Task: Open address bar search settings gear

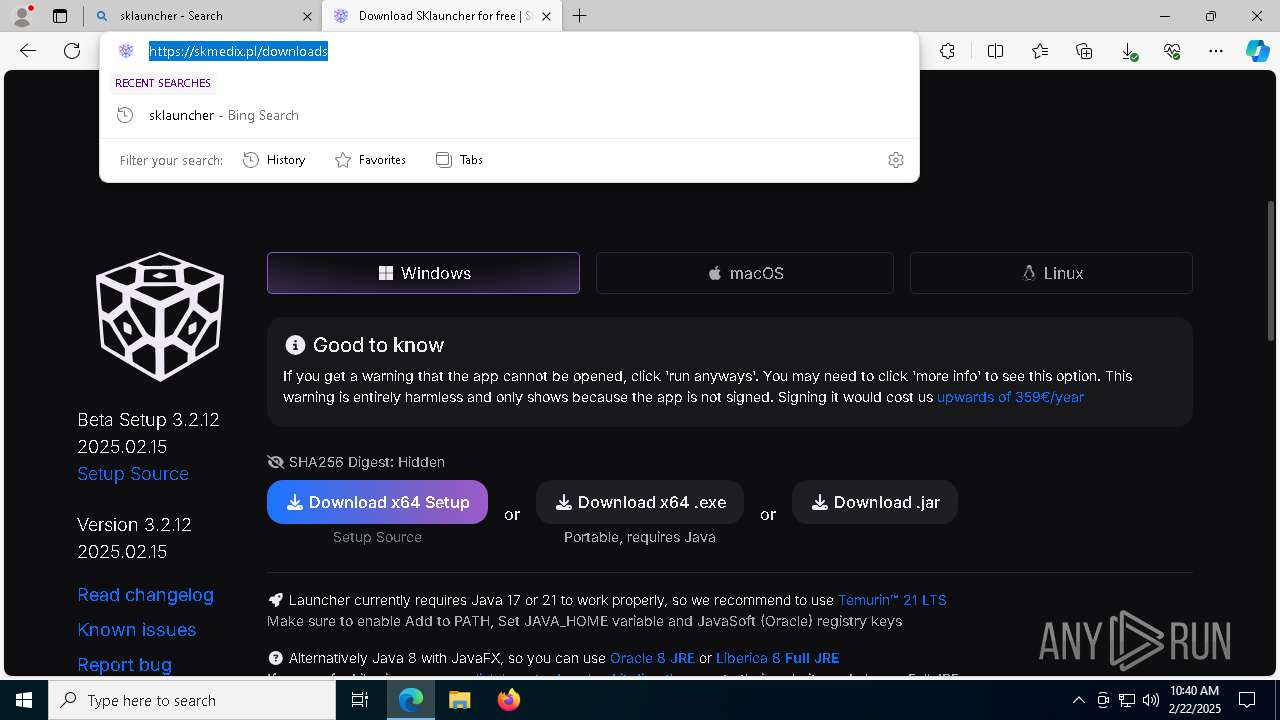Action: (x=896, y=160)
